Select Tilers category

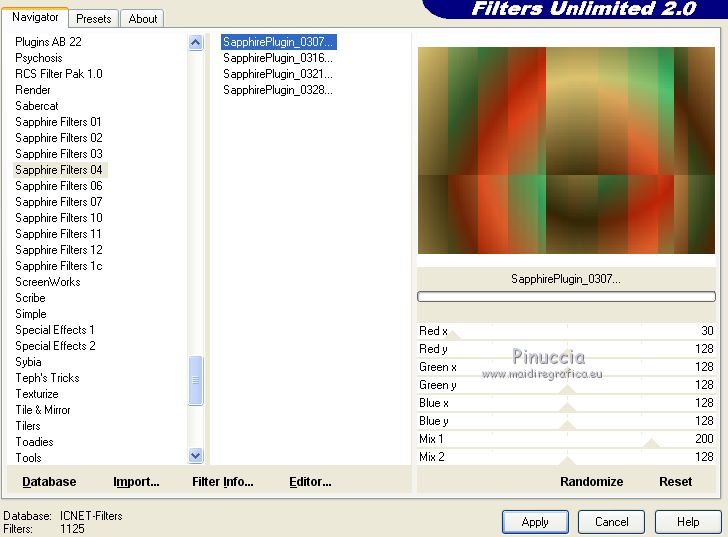click(28, 426)
